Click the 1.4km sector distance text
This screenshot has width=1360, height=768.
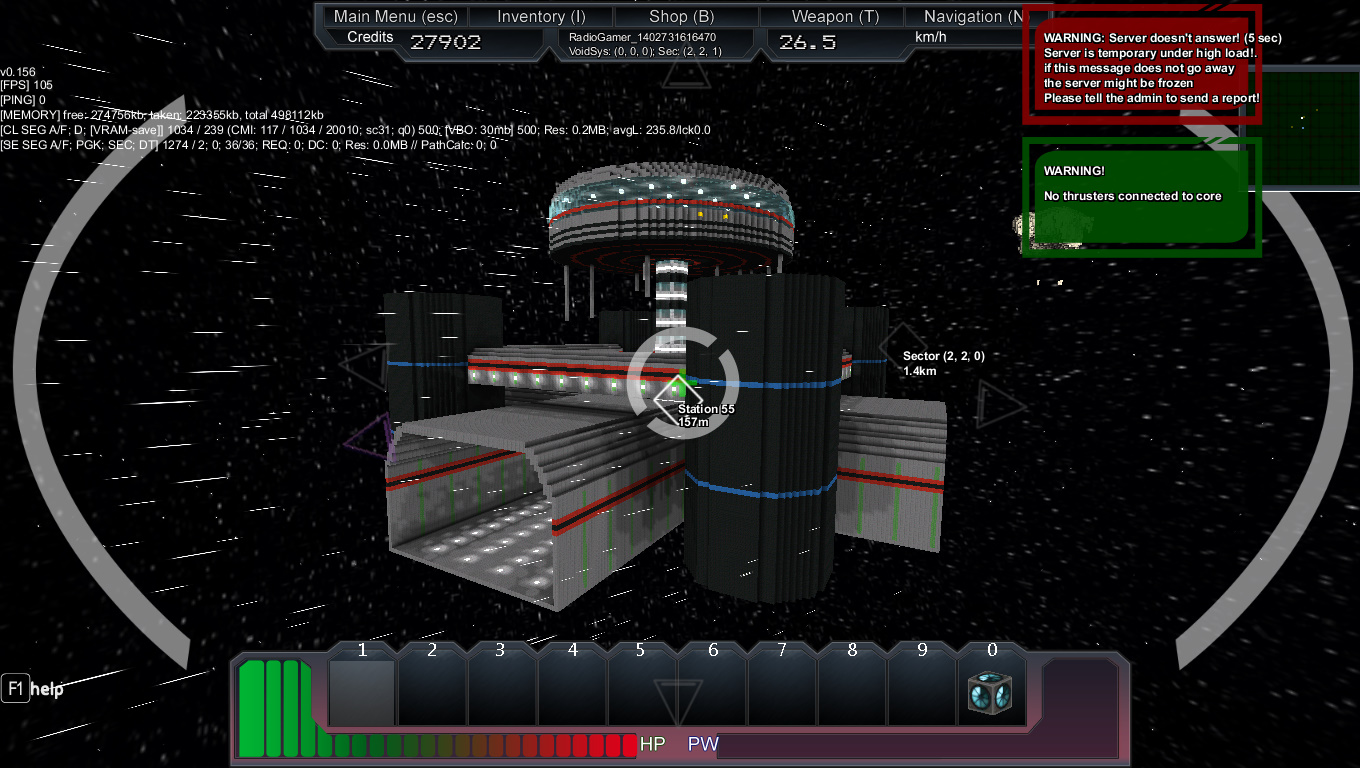point(920,371)
